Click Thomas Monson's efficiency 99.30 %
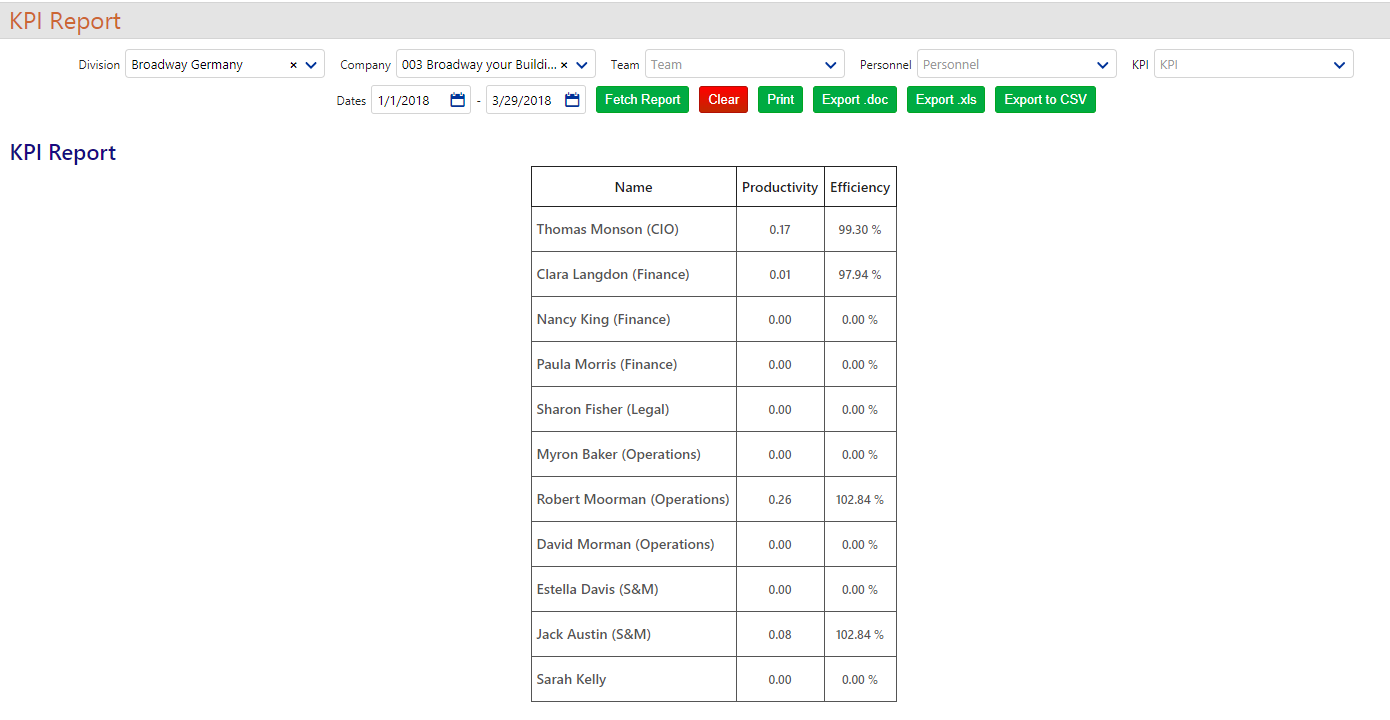Image resolution: width=1390 pixels, height=720 pixels. pos(860,230)
